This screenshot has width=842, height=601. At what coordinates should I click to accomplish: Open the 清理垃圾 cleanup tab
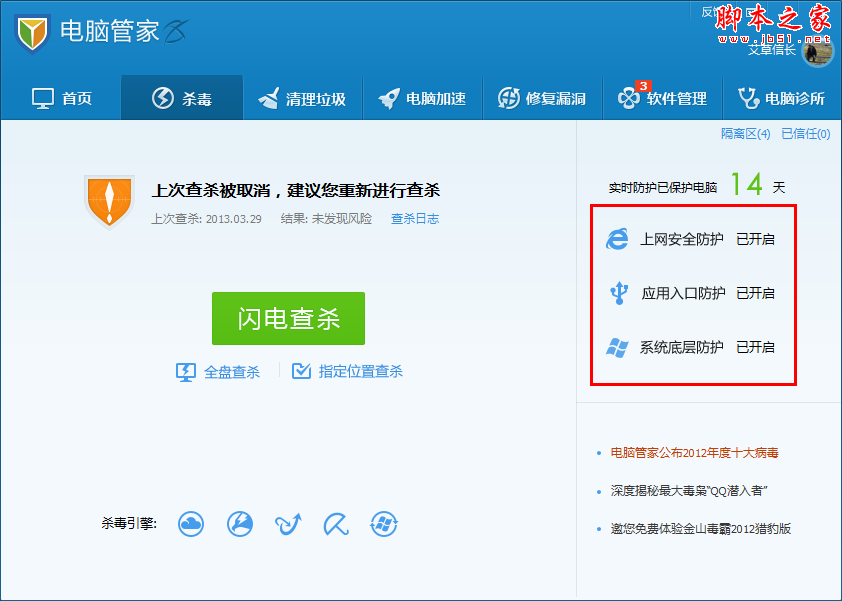coord(303,98)
